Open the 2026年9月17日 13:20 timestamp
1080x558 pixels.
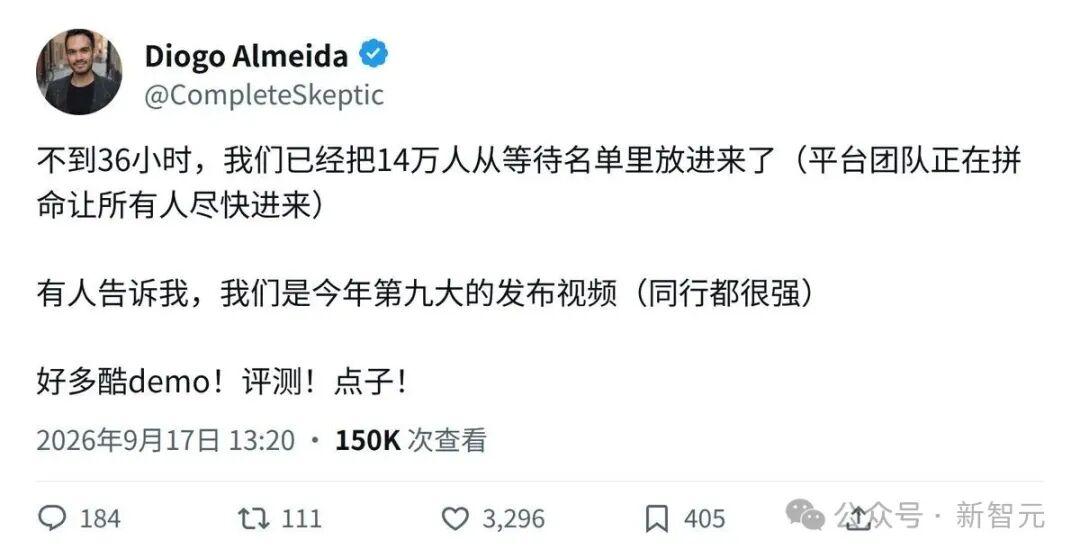[x=165, y=441]
